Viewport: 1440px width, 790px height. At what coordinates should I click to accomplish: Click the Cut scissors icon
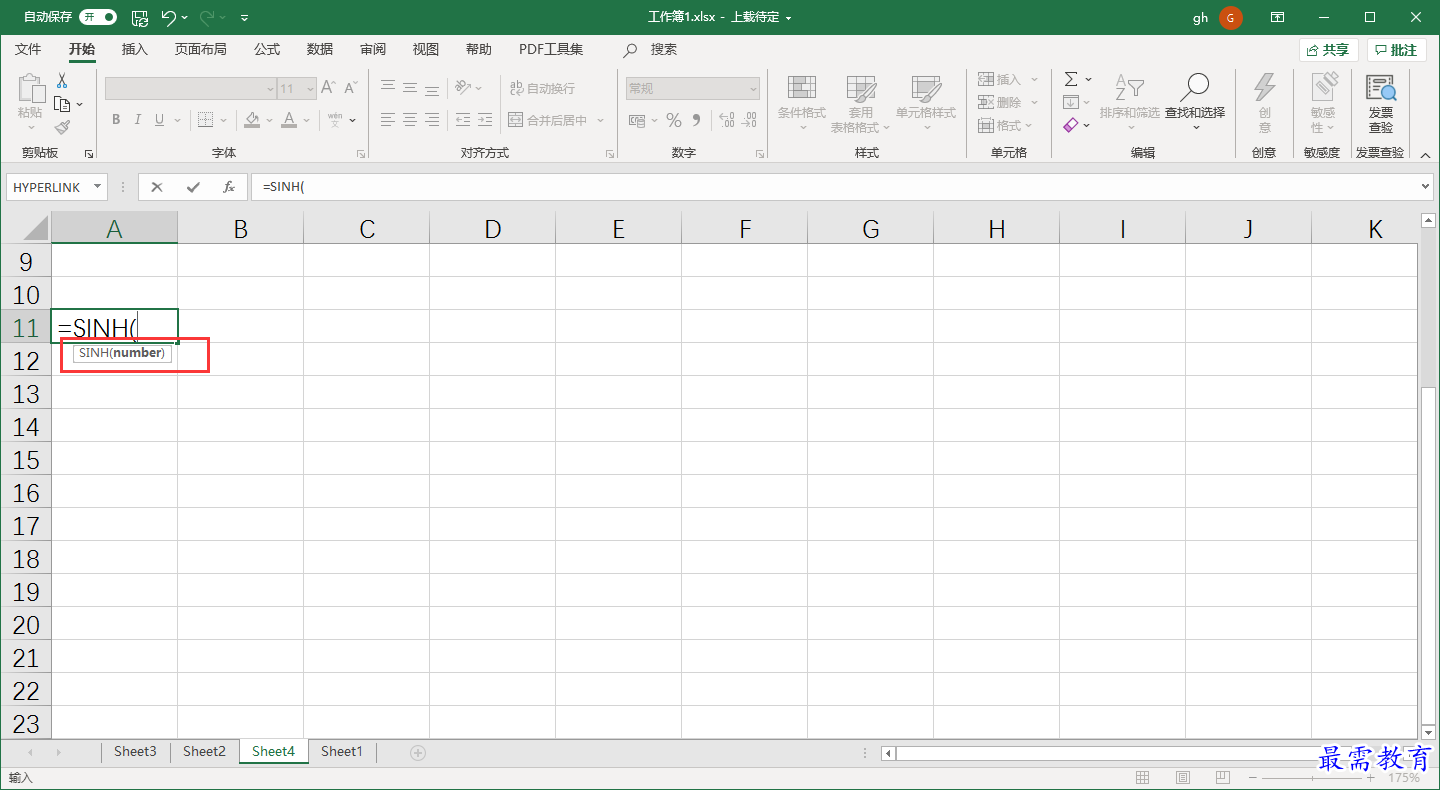click(62, 81)
